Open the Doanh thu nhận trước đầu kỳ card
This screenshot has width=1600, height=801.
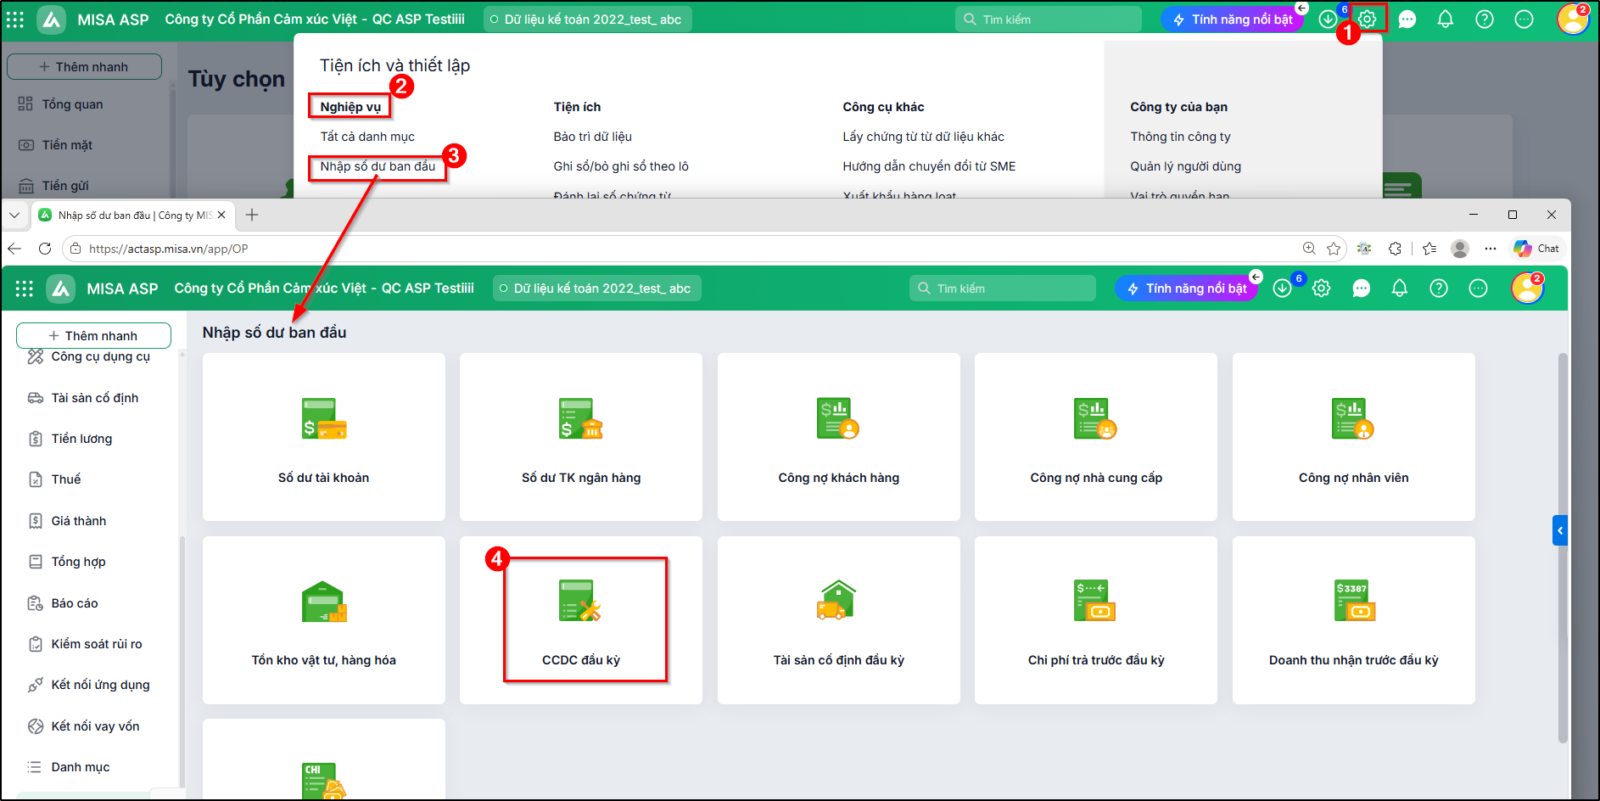tap(1354, 620)
